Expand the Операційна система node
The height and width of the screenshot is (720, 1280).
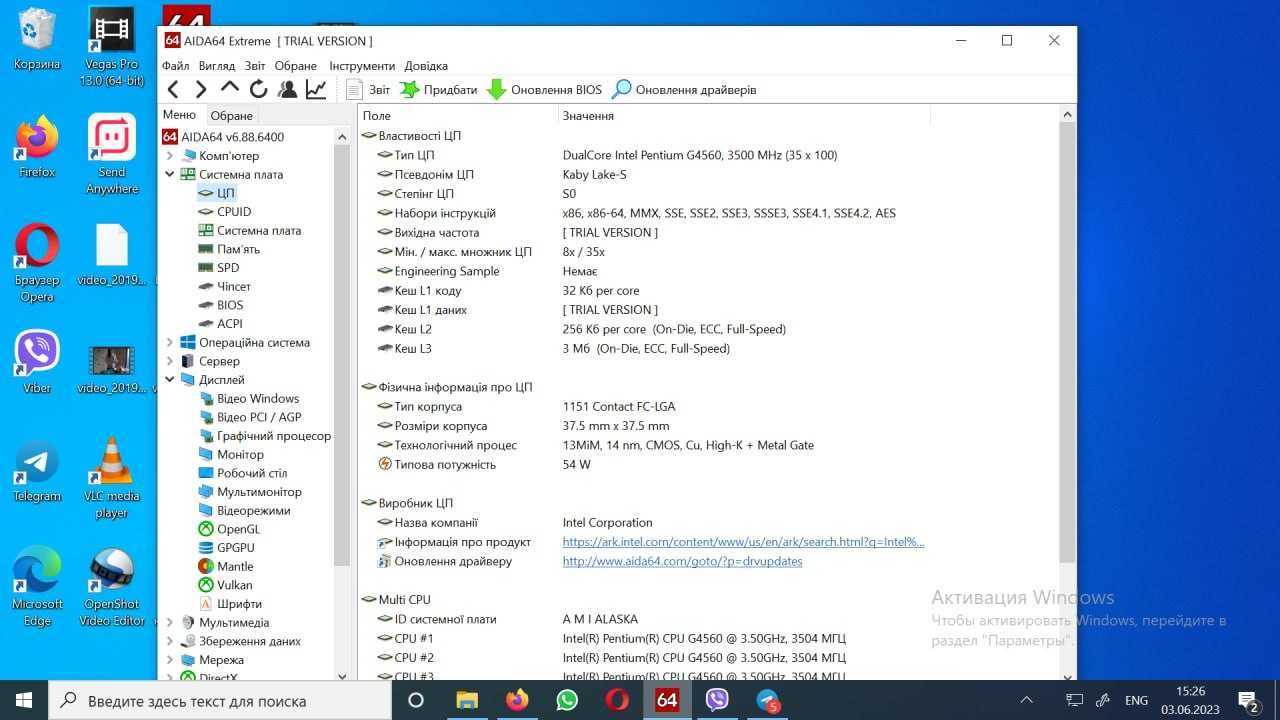(170, 343)
